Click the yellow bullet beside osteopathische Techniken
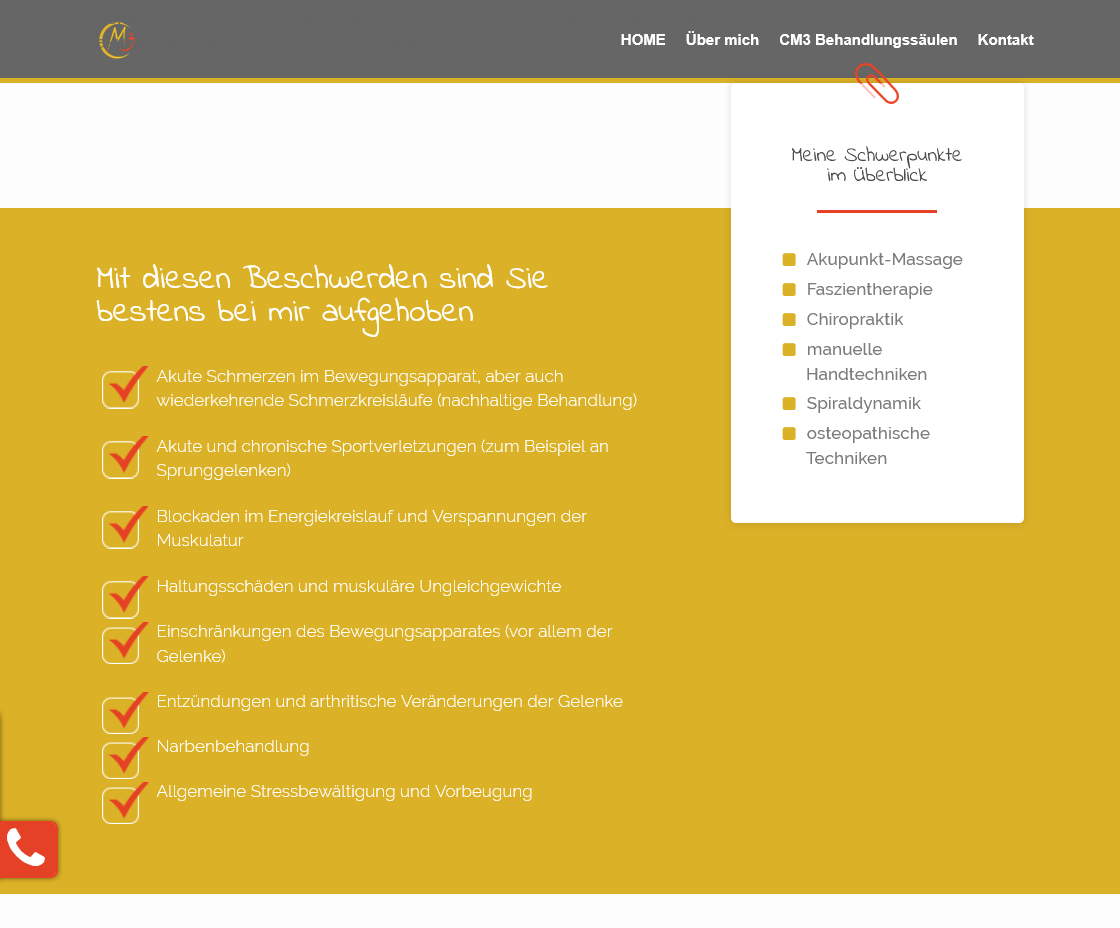 pos(789,434)
